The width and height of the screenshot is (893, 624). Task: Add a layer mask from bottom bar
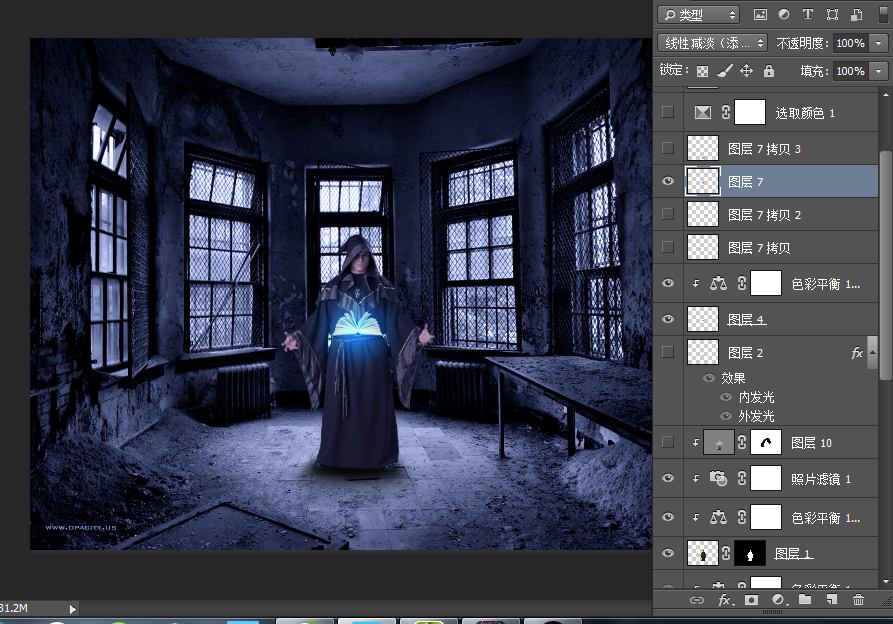pyautogui.click(x=751, y=600)
